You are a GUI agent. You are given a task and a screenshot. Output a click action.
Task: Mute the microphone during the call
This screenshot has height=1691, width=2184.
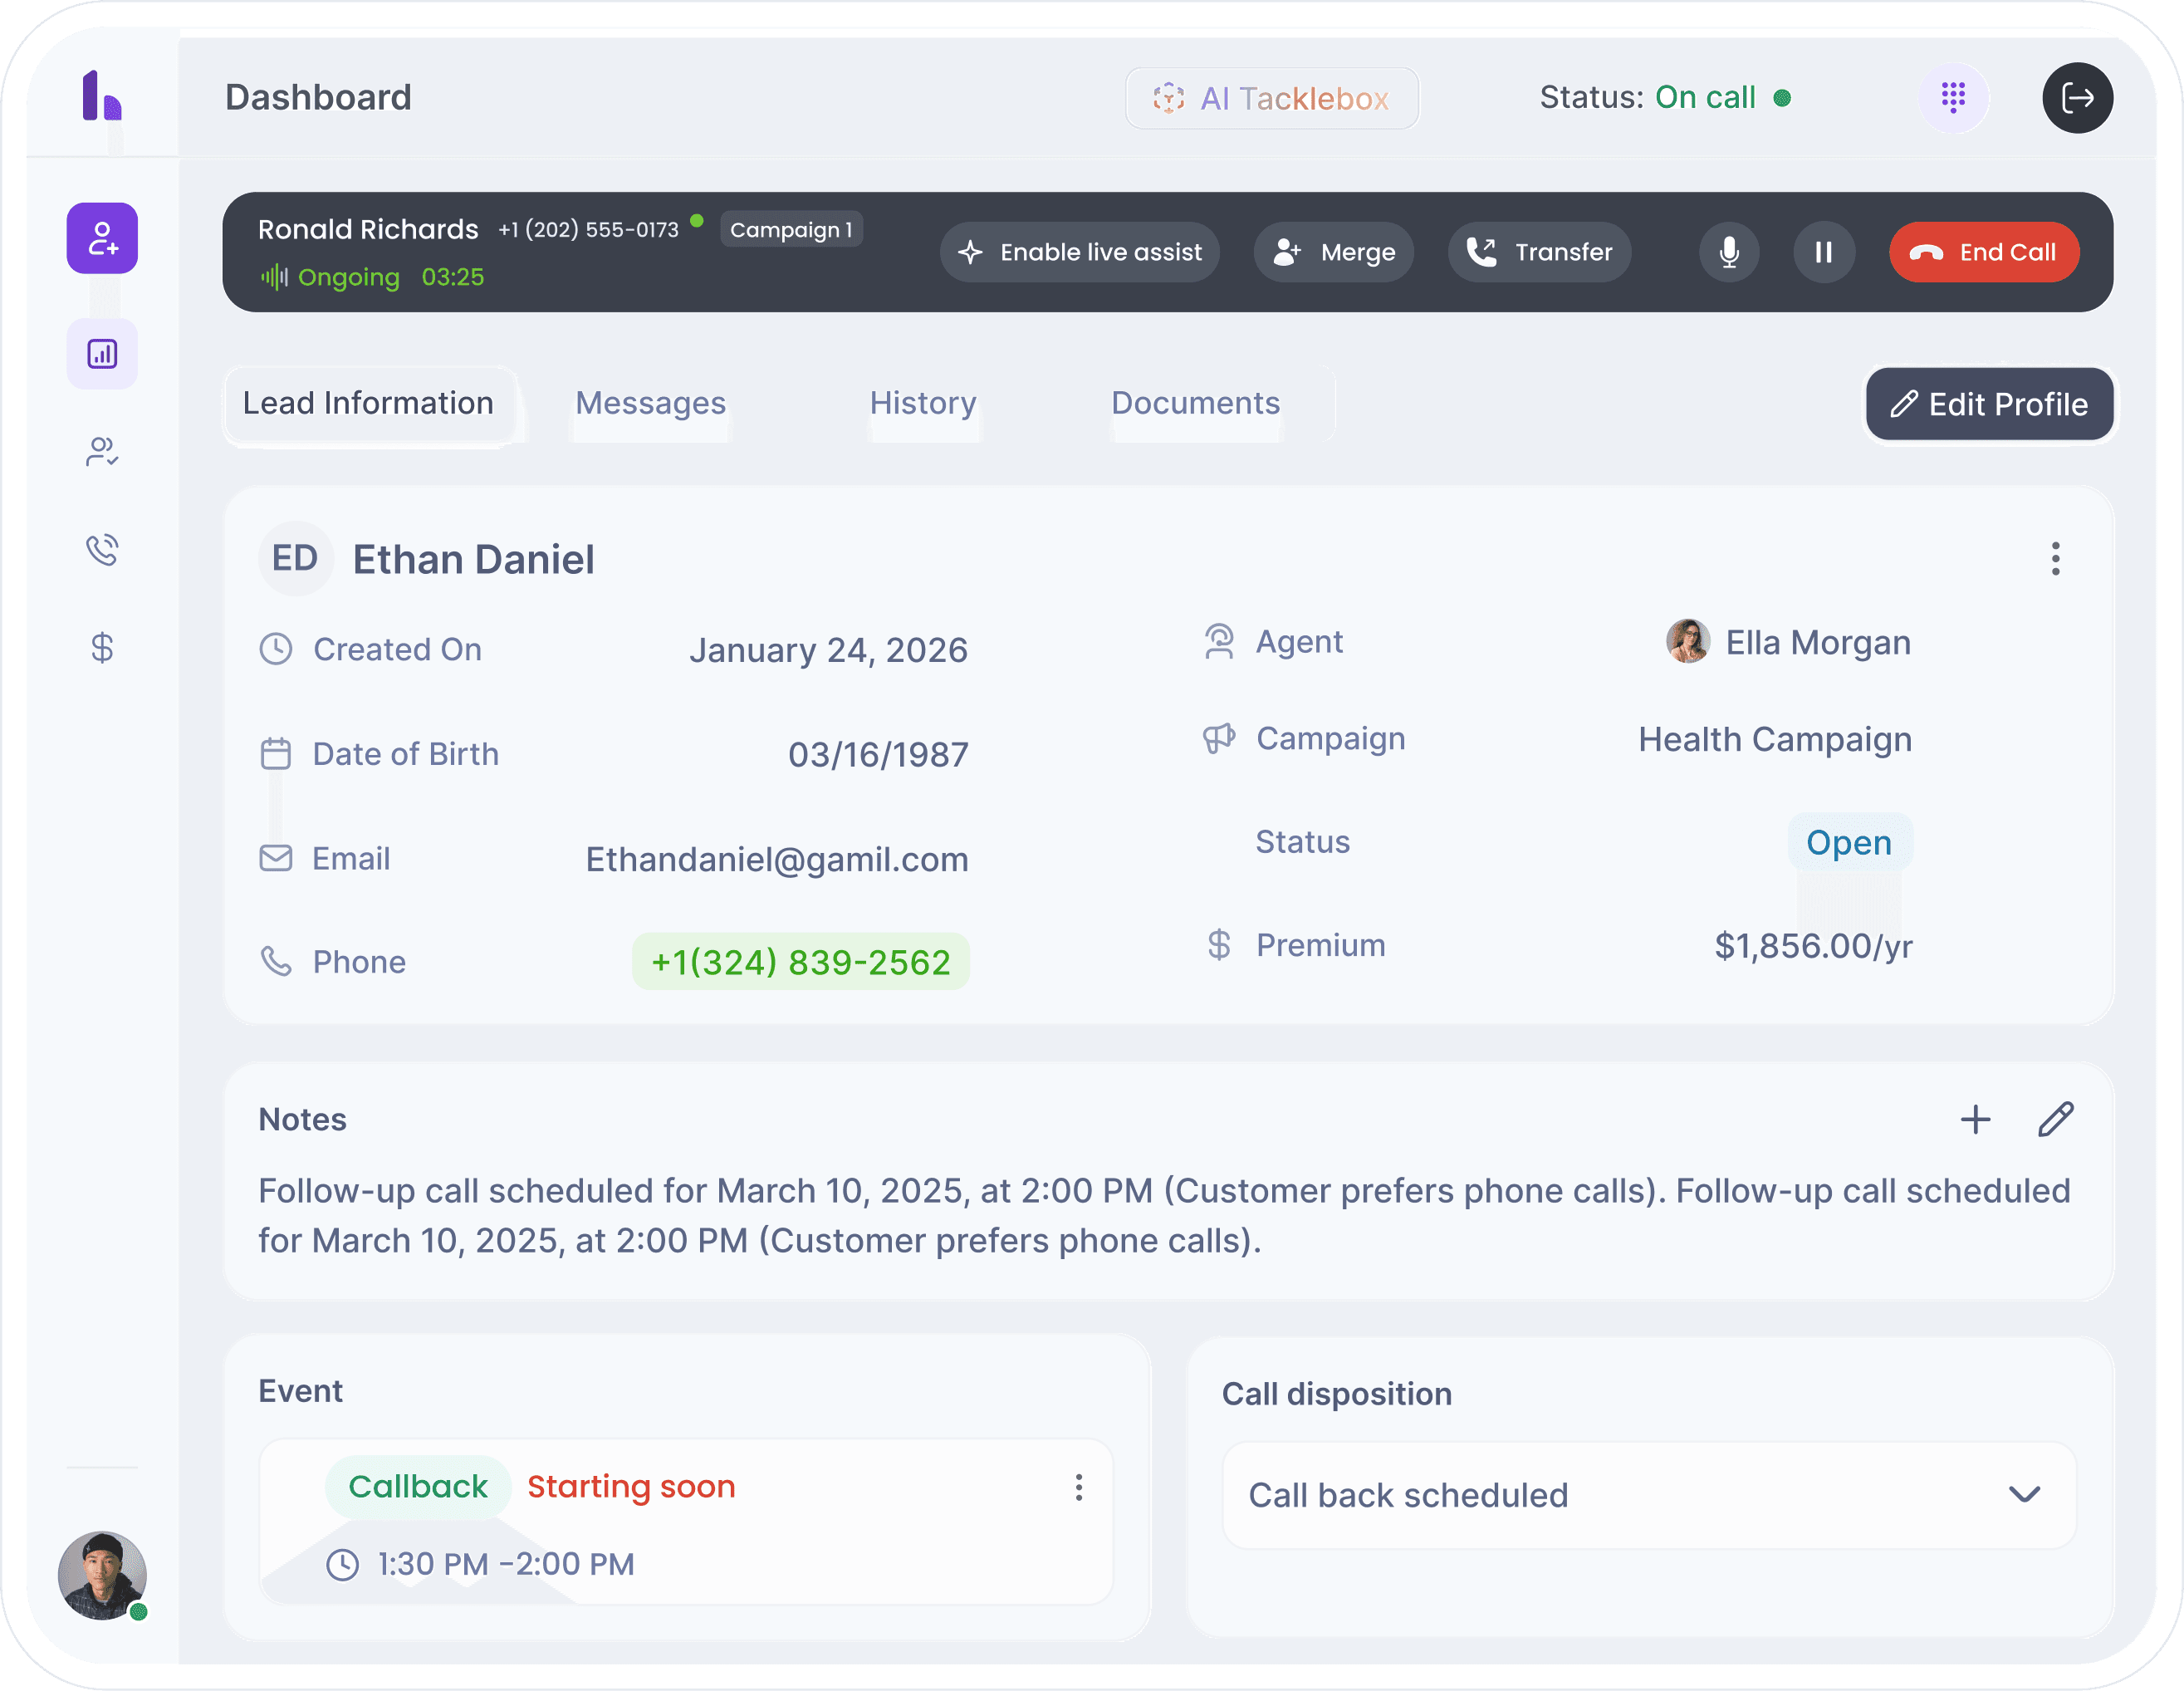1729,252
